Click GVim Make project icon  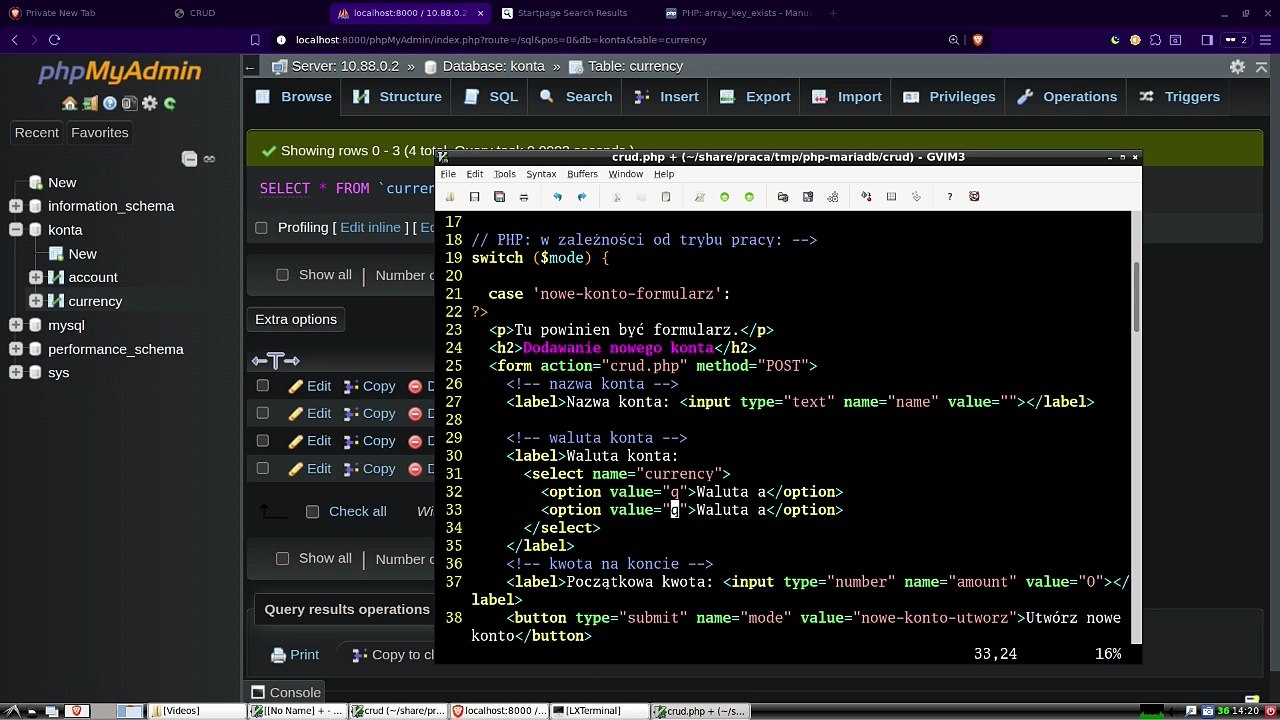pos(866,197)
